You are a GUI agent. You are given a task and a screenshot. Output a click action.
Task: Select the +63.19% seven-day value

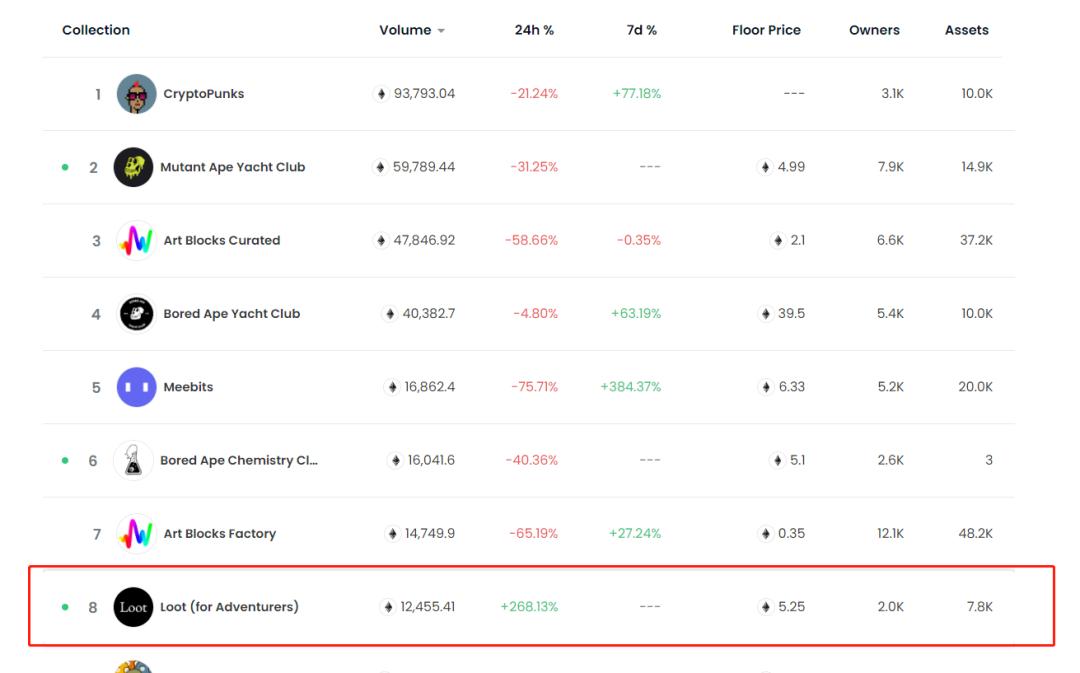pos(636,313)
